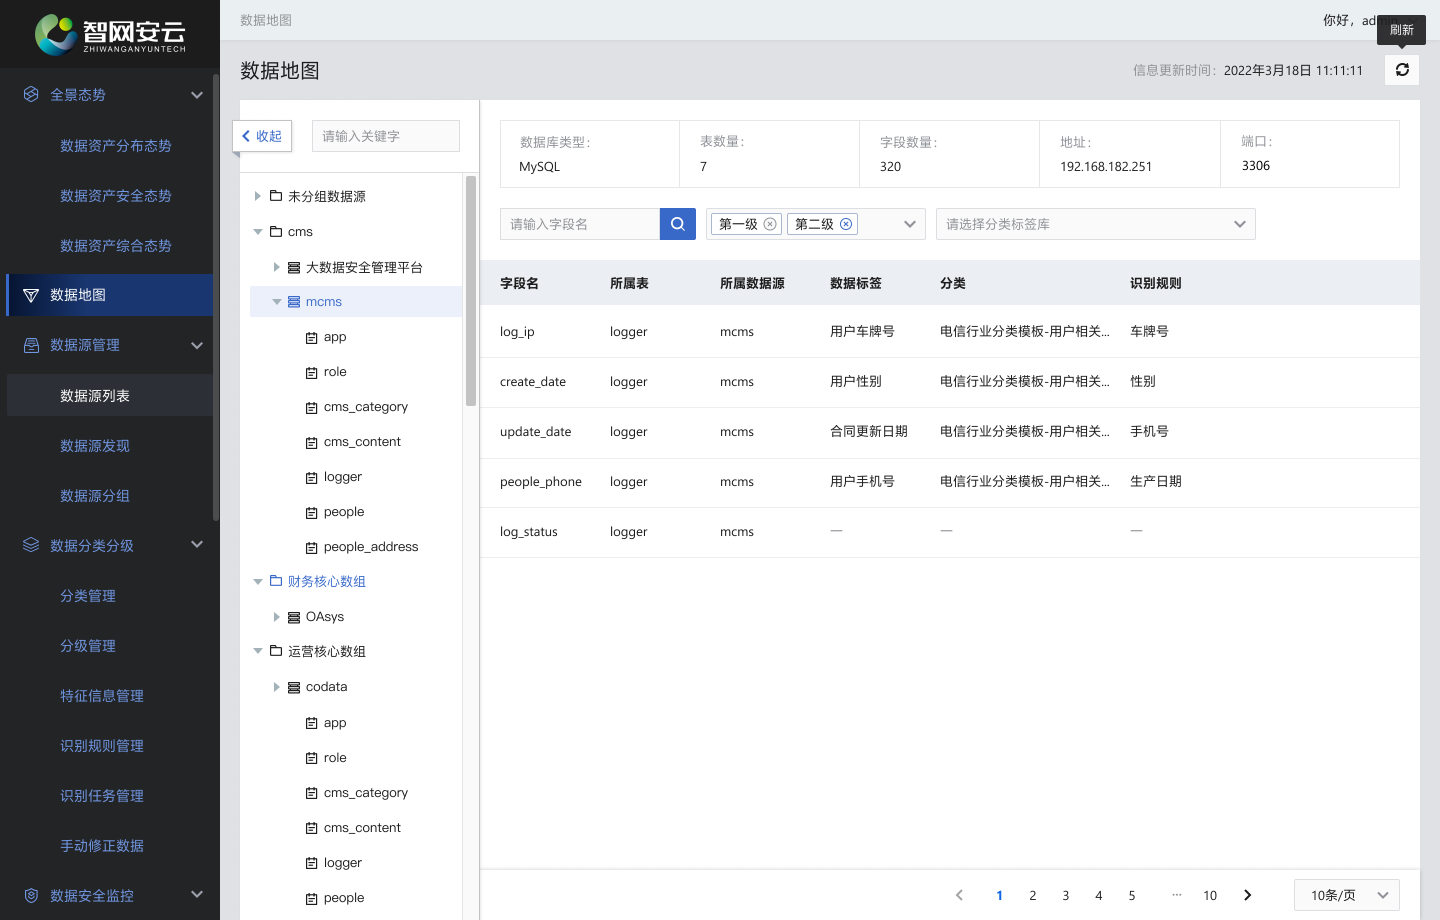Viewport: 1440px width, 920px height.
Task: Go to page 3 in pagination
Action: (x=1065, y=895)
